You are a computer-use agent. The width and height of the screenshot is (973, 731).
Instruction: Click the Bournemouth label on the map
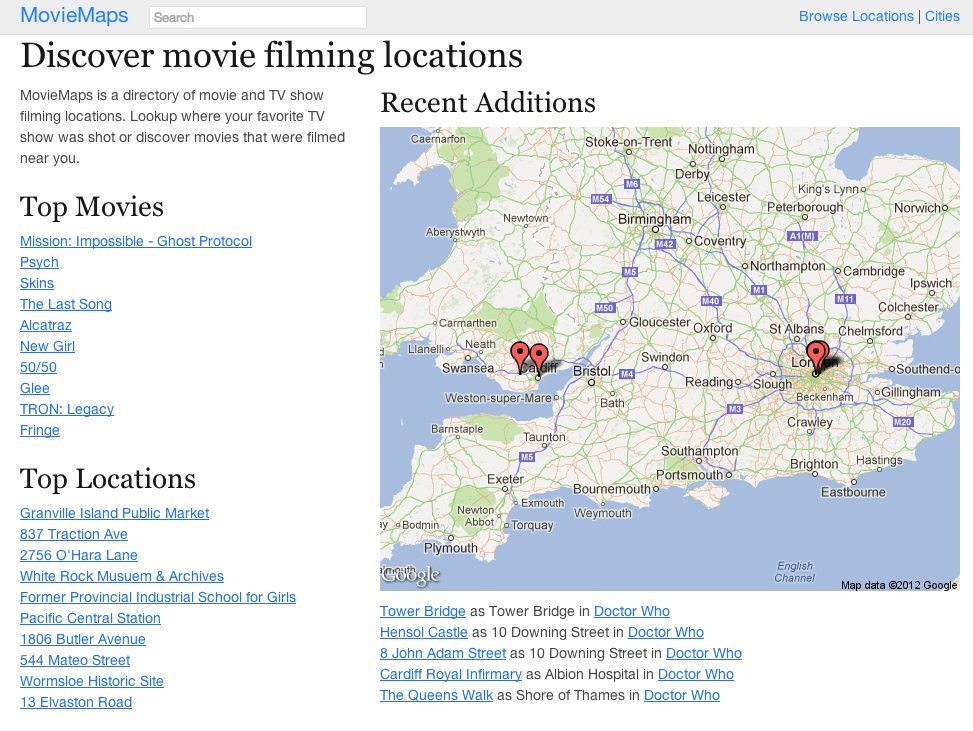pos(612,489)
